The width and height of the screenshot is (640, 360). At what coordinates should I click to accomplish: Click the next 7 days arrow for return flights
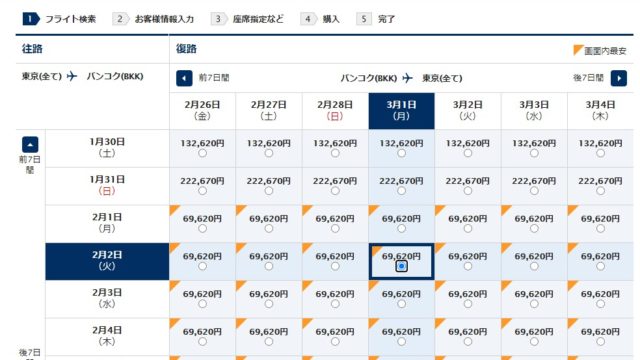click(x=618, y=78)
